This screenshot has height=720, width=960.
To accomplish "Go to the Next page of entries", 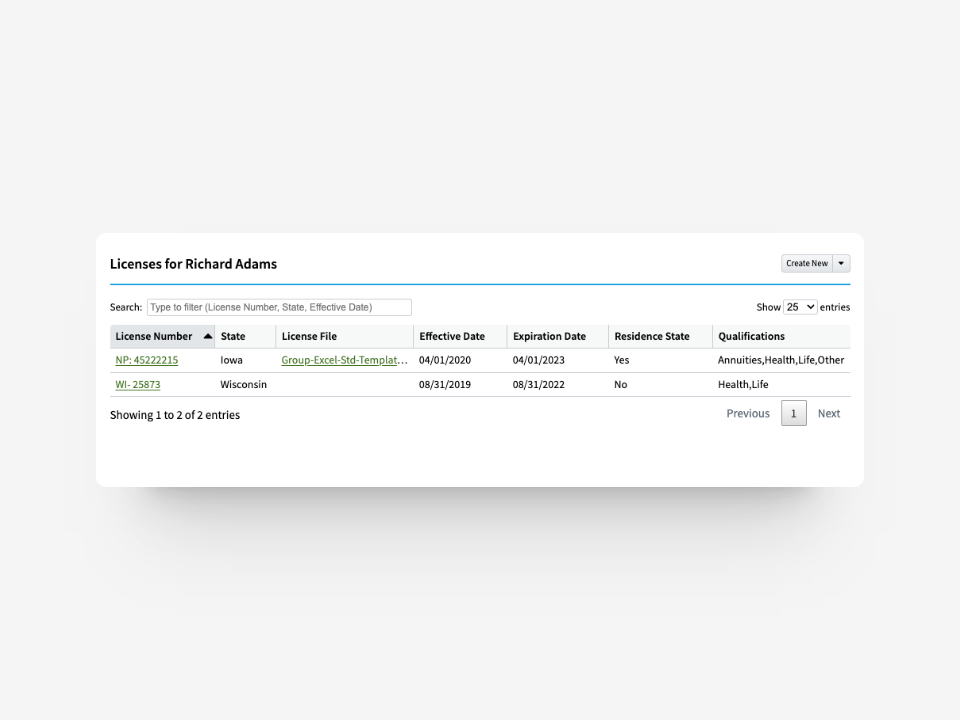I will point(829,413).
